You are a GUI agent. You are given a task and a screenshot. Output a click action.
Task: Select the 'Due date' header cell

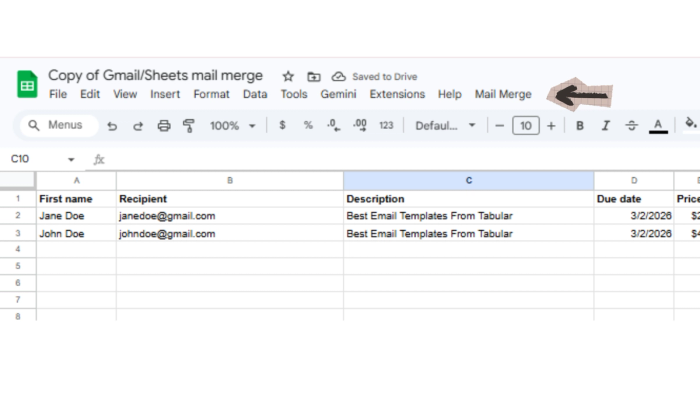tap(634, 199)
